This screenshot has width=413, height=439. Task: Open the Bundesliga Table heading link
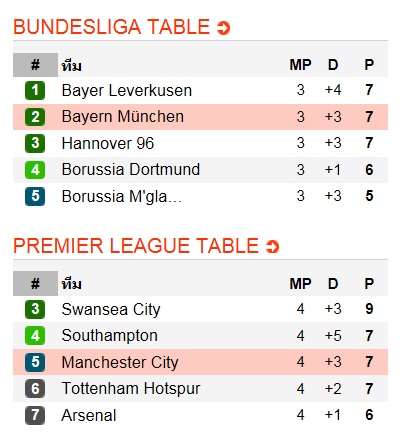pyautogui.click(x=111, y=27)
